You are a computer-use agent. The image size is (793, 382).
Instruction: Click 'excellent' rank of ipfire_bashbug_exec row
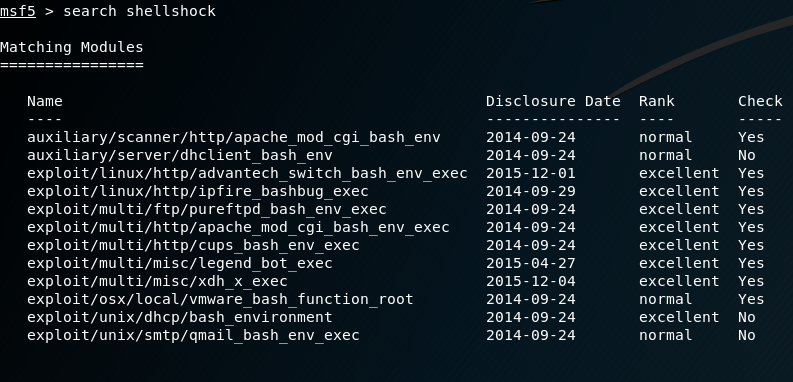pyautogui.click(x=679, y=191)
